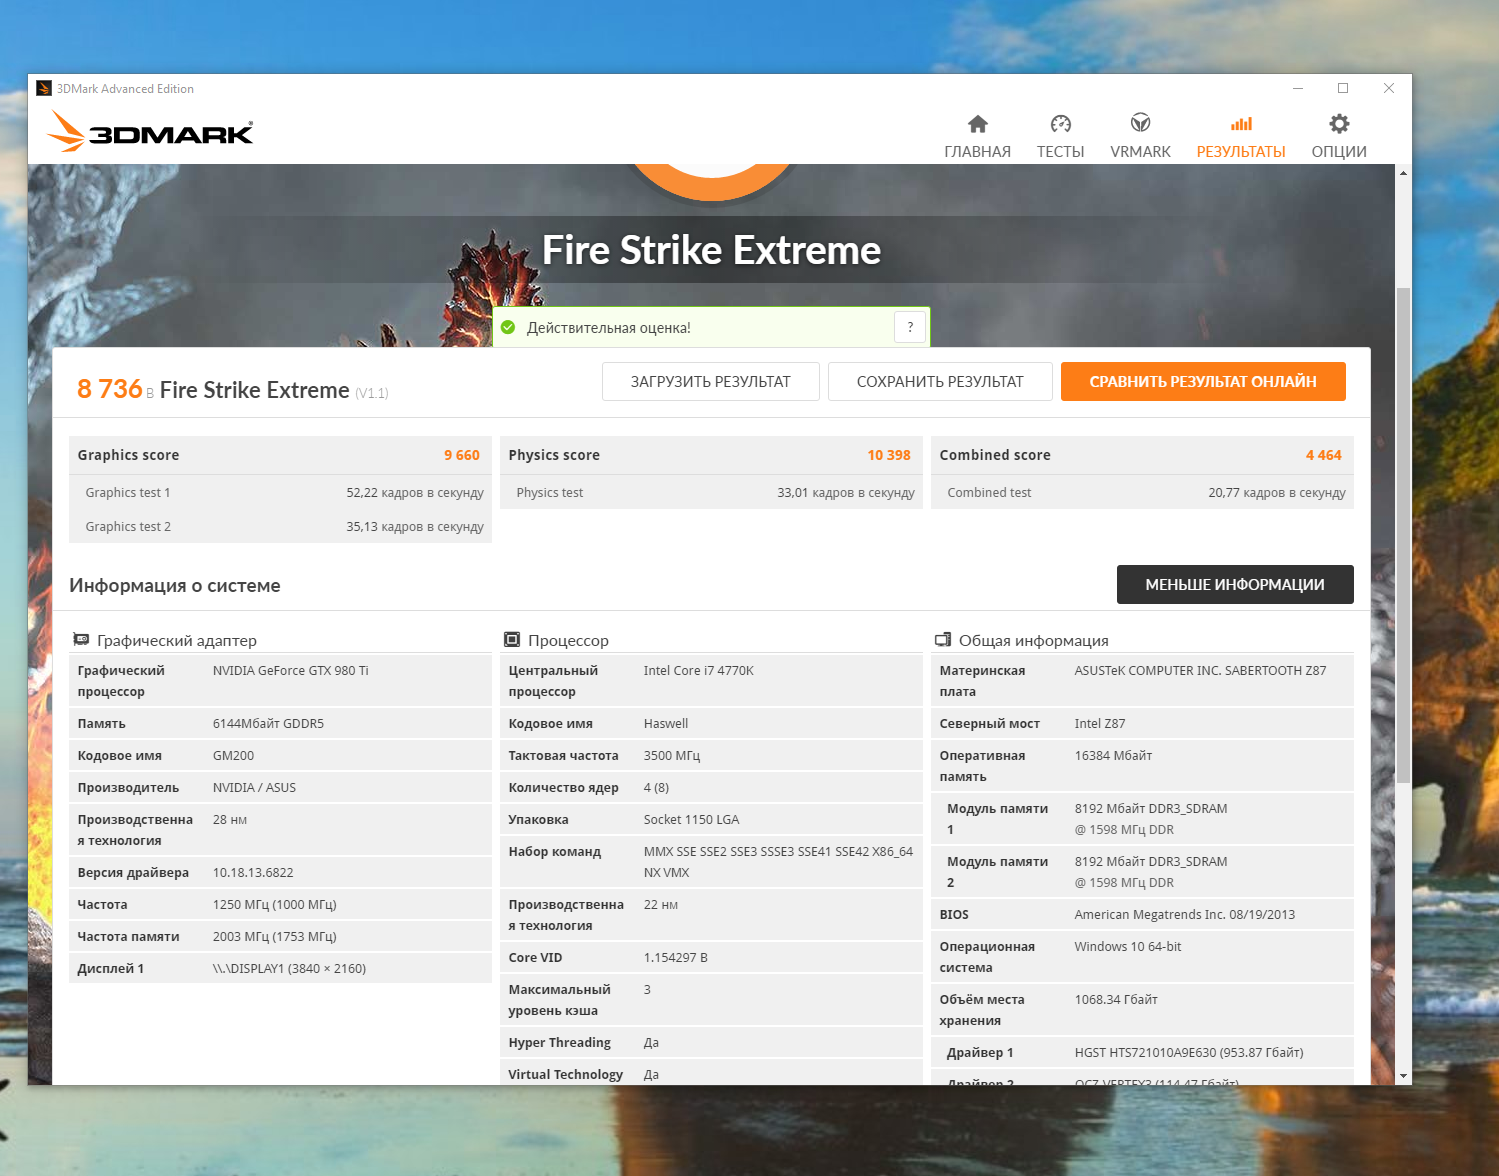
Task: Click the 3DMark logo
Action: point(150,131)
